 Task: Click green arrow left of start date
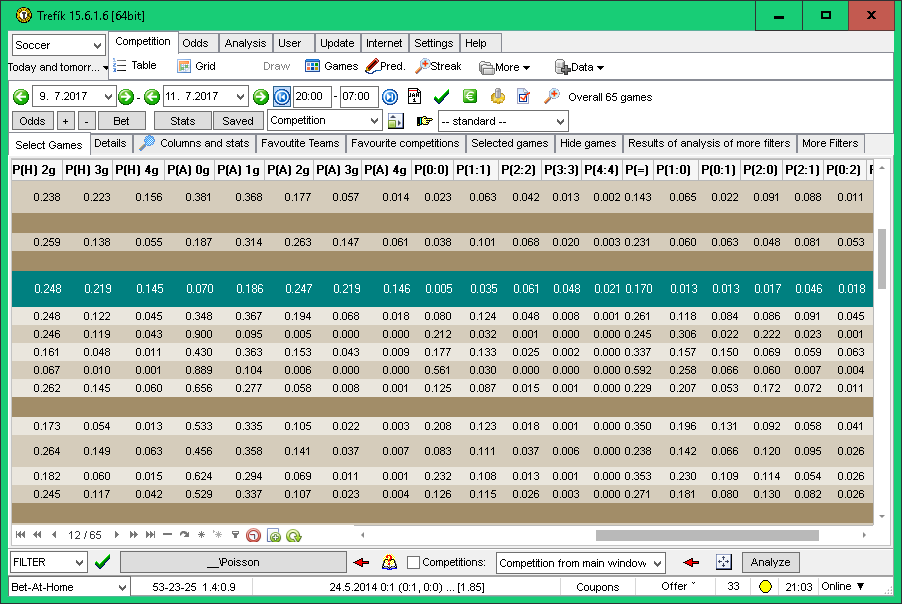click(21, 97)
